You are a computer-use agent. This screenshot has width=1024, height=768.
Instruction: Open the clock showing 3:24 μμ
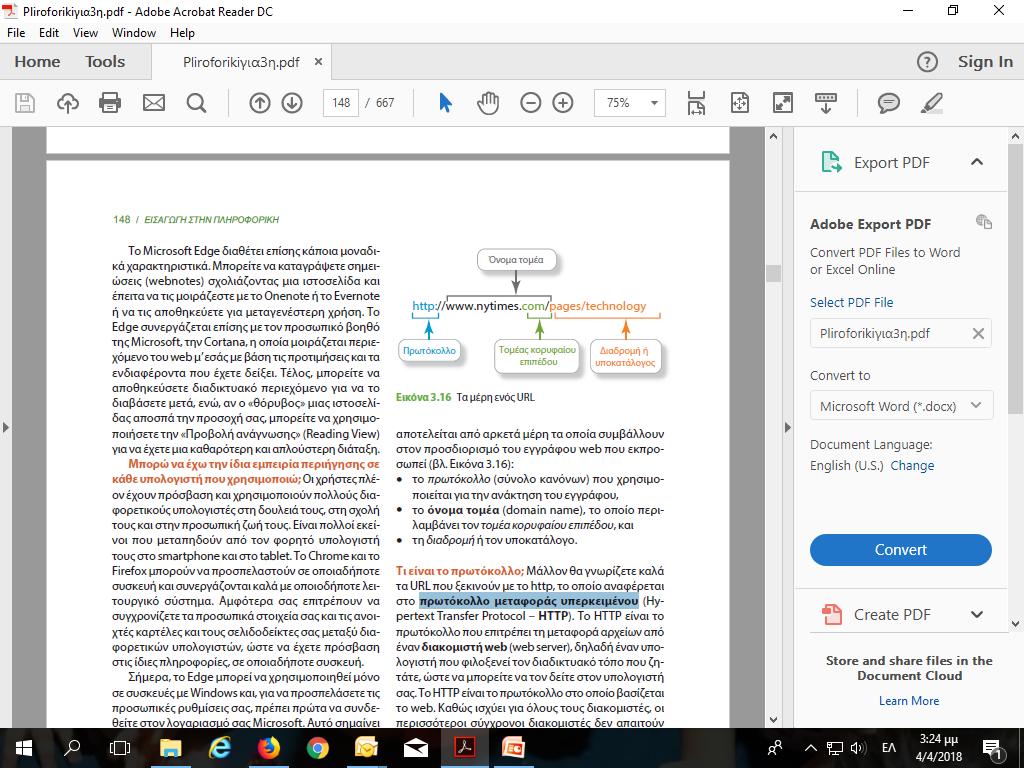click(939, 748)
